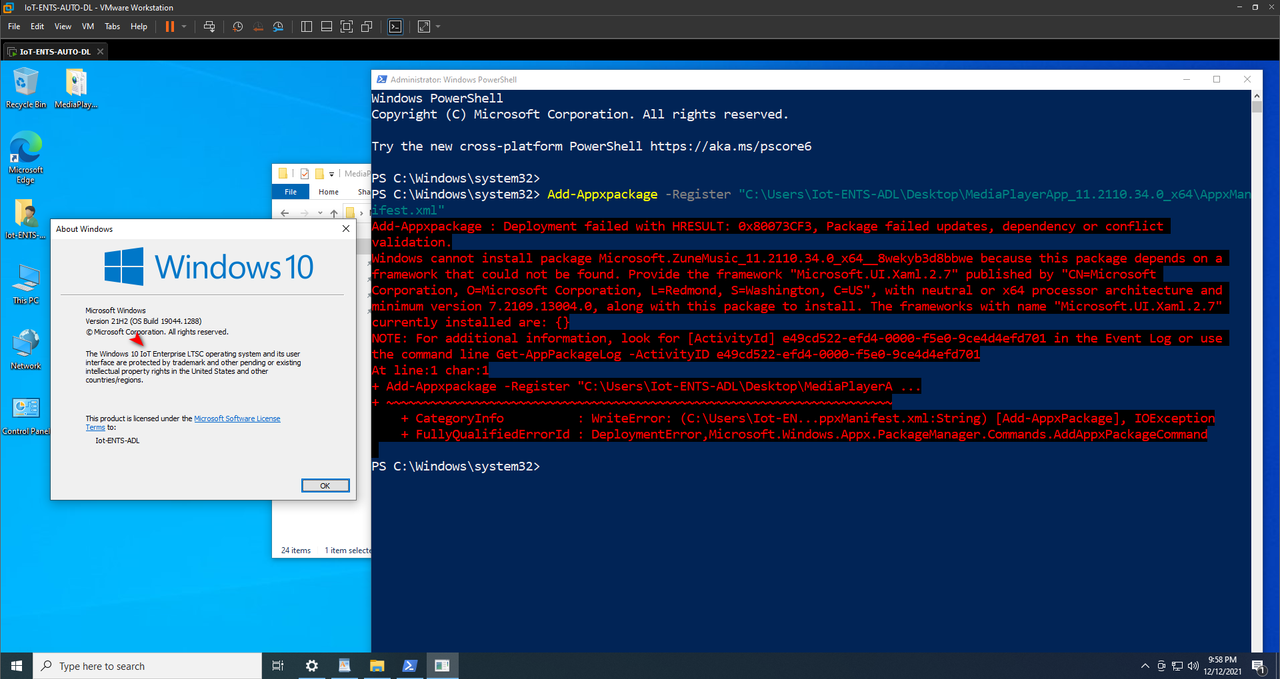Open File Explorer taskbar icon
The image size is (1280, 679).
pos(377,665)
